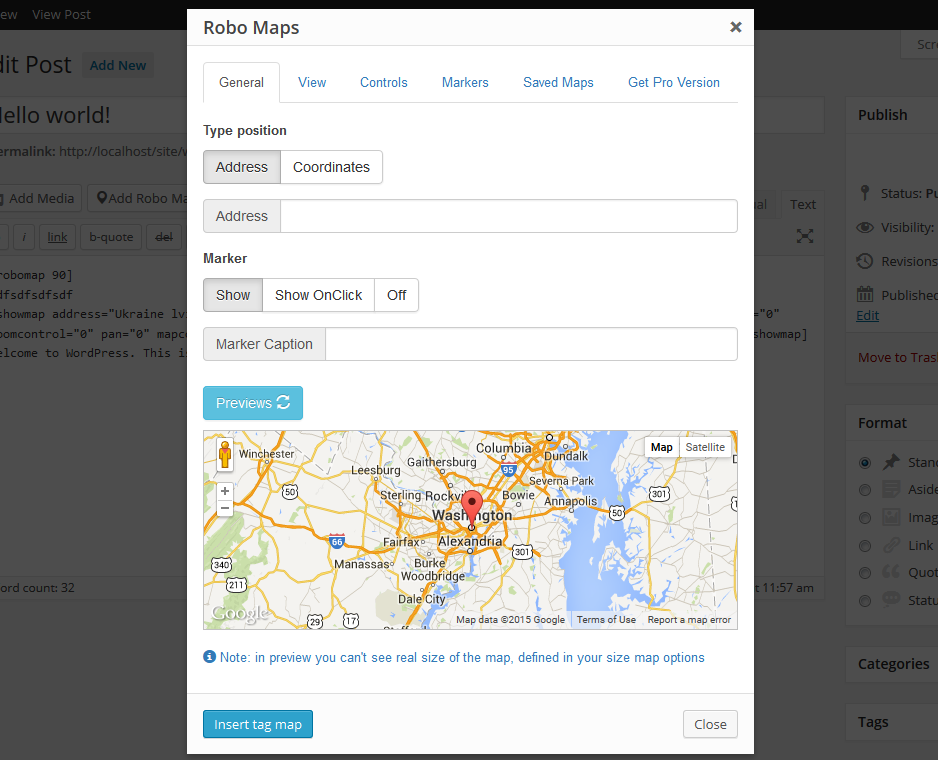Apply italic via i quicktag
This screenshot has height=760, width=938.
coord(24,237)
